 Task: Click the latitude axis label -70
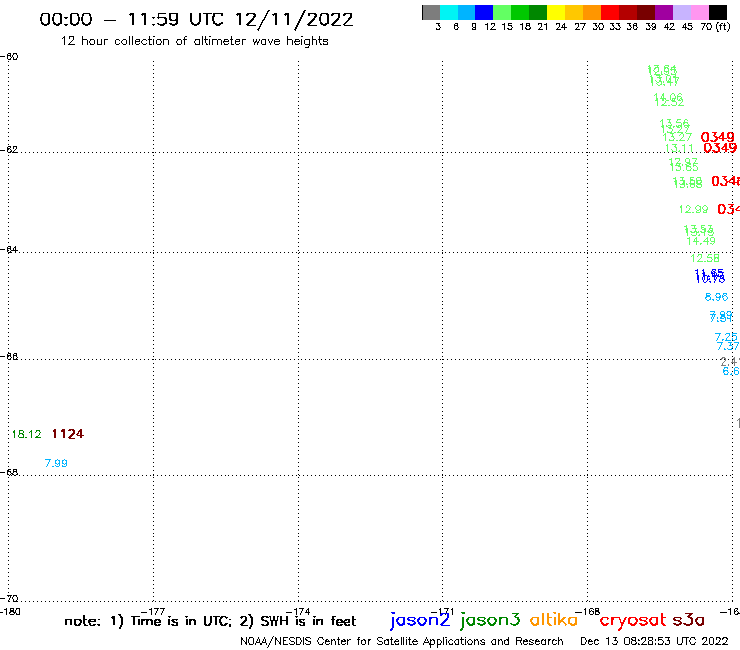tap(9, 598)
